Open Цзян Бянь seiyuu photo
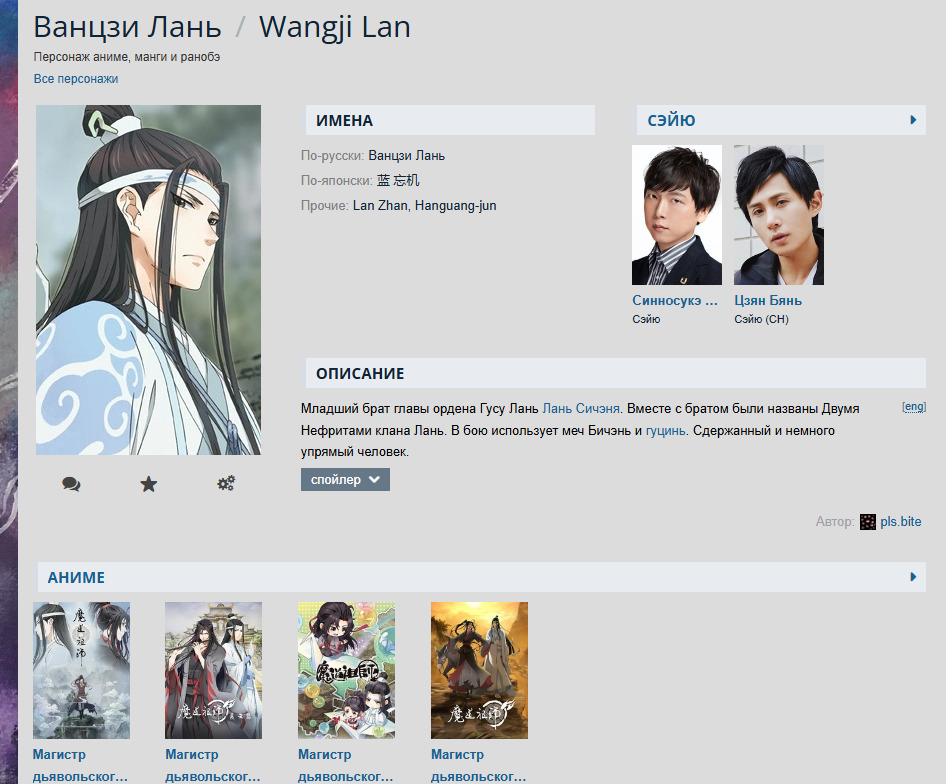Image resolution: width=946 pixels, height=784 pixels. [x=779, y=215]
